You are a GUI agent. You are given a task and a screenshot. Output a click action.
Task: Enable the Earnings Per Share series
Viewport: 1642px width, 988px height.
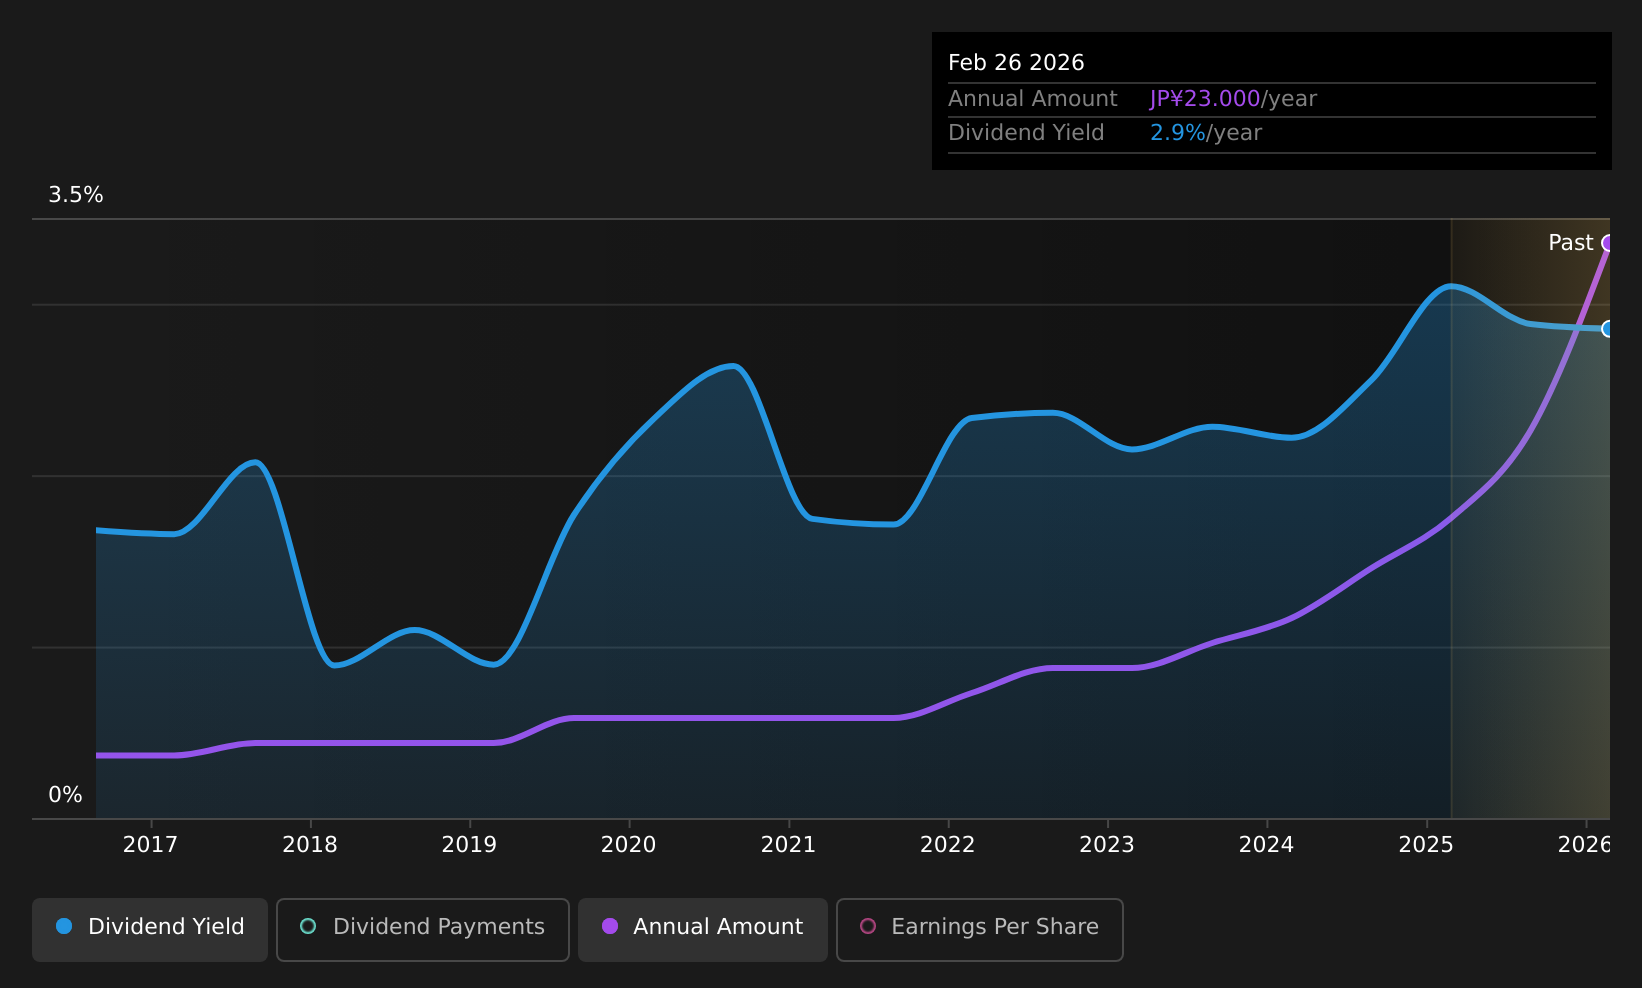point(980,929)
